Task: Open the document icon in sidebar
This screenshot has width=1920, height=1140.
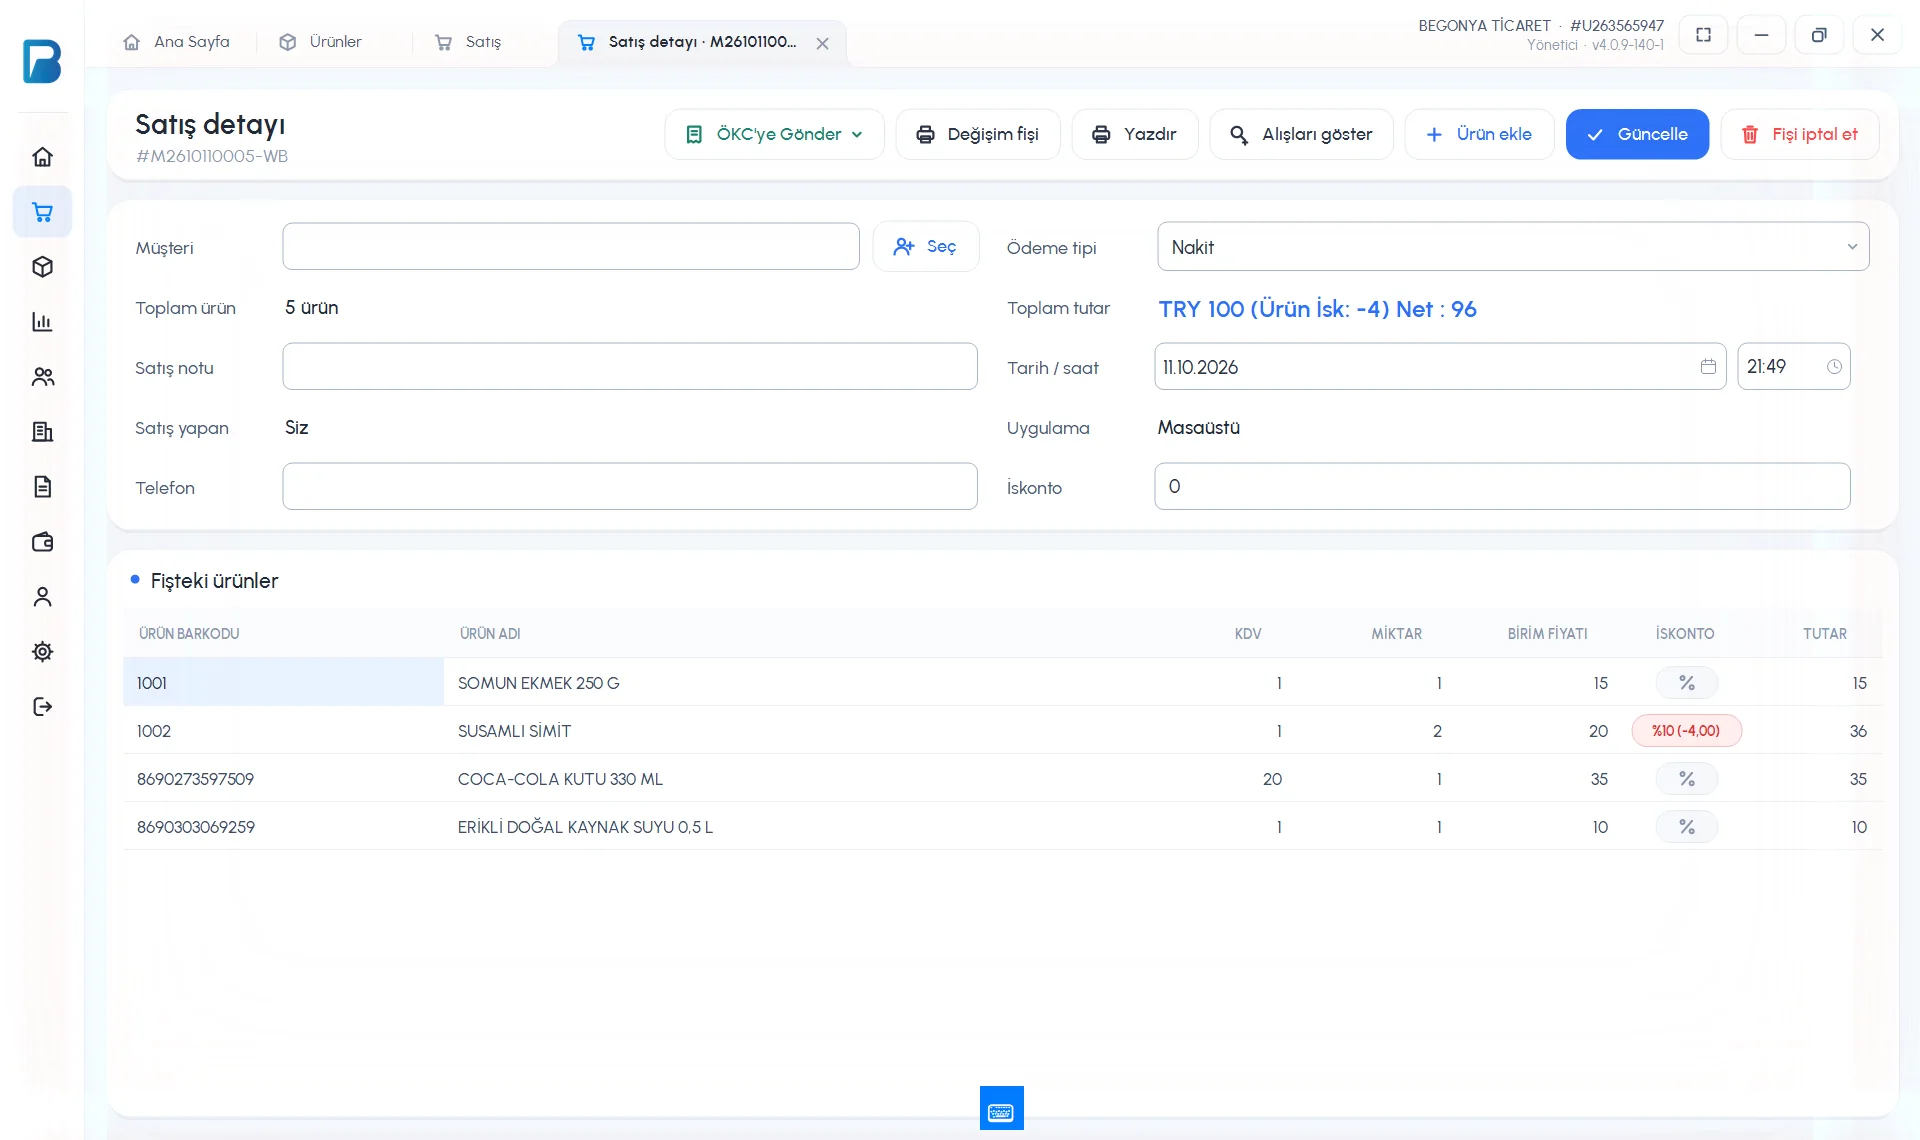Action: (x=42, y=487)
